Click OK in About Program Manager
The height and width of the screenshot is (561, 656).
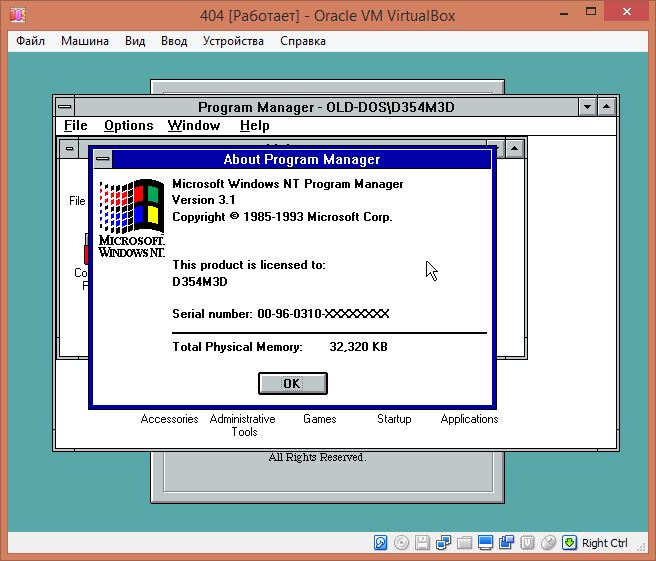292,383
